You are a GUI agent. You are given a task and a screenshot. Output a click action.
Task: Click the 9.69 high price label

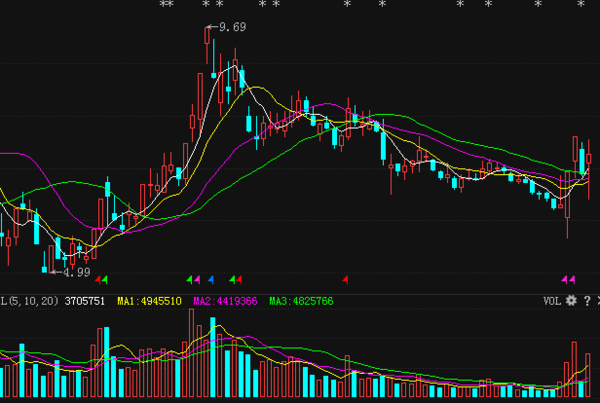click(233, 27)
